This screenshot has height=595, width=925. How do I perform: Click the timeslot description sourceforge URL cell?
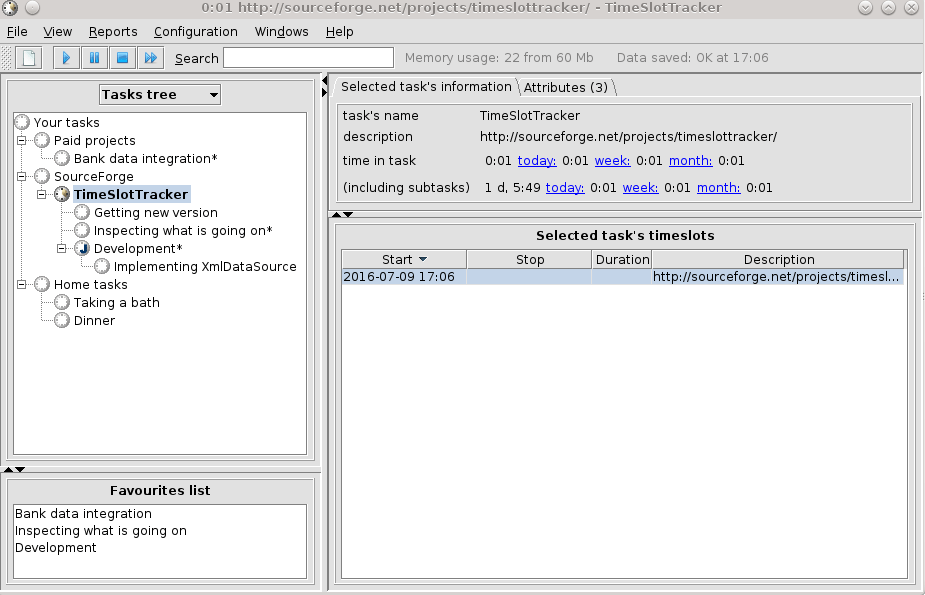[x=778, y=277]
